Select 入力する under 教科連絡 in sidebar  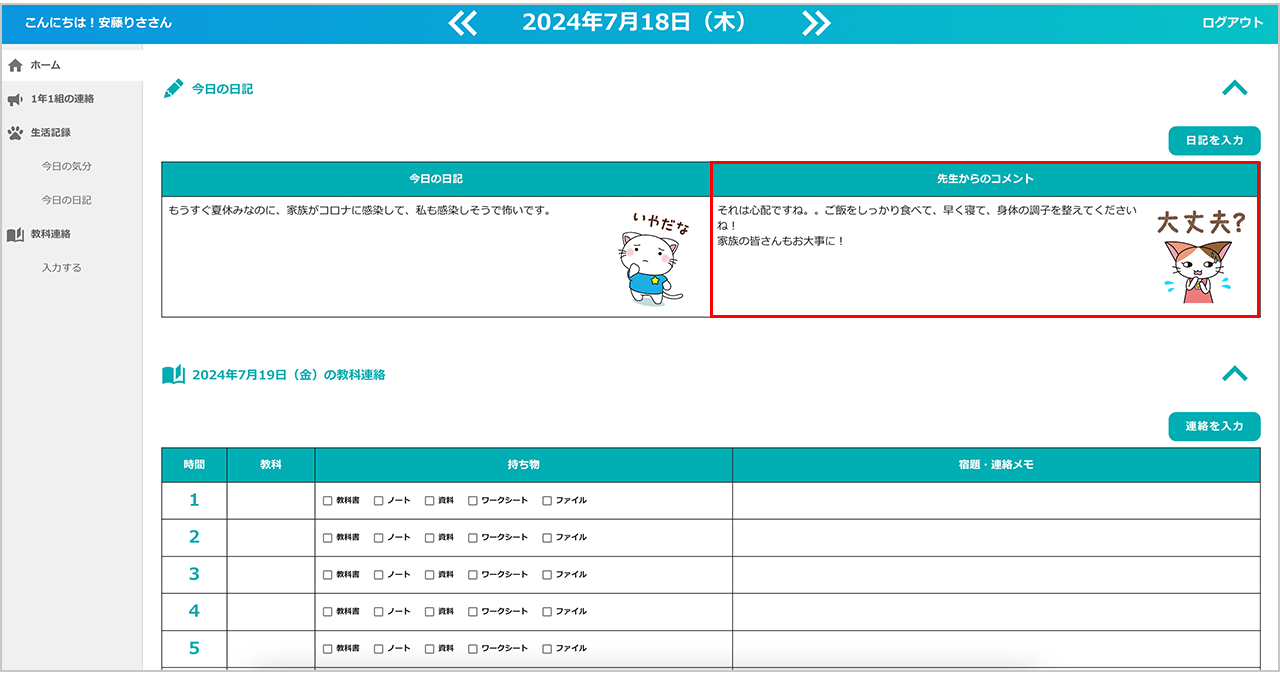click(x=62, y=268)
